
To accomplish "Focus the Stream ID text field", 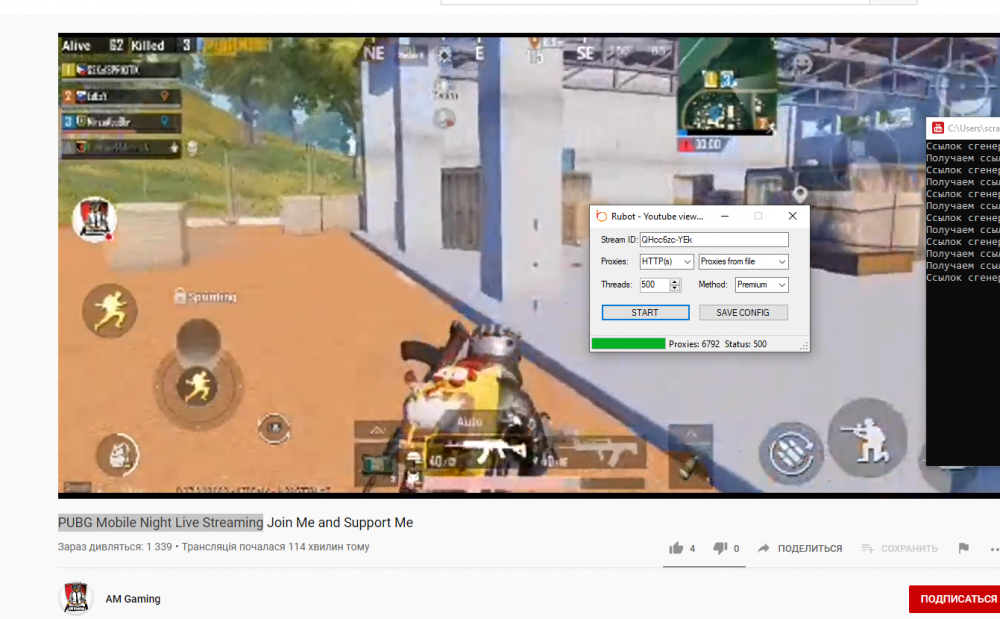I will point(714,240).
